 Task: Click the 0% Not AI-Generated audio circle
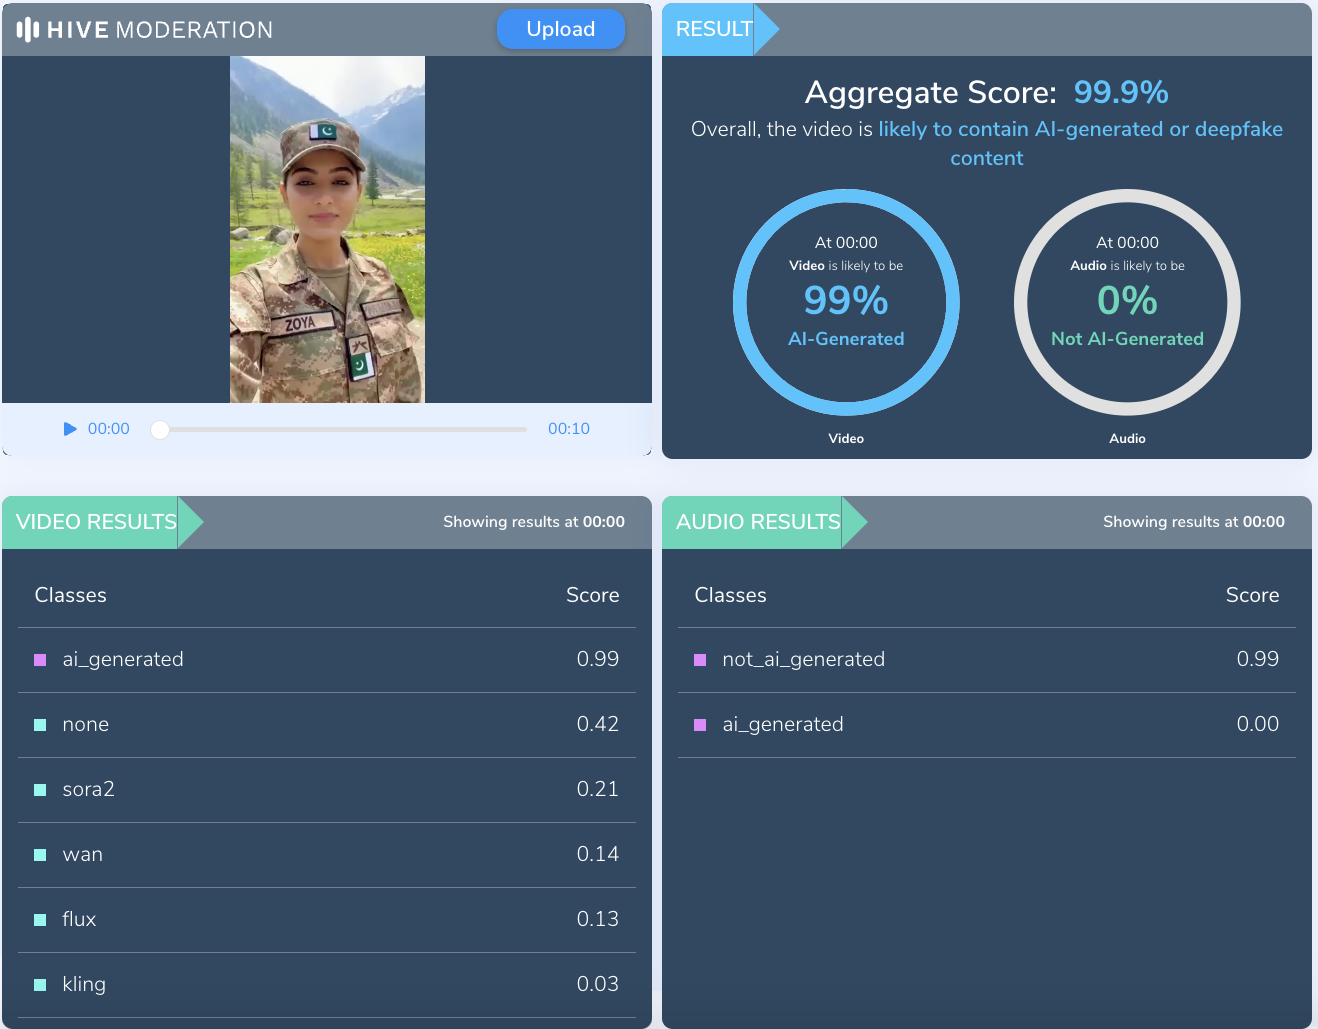click(x=1127, y=302)
